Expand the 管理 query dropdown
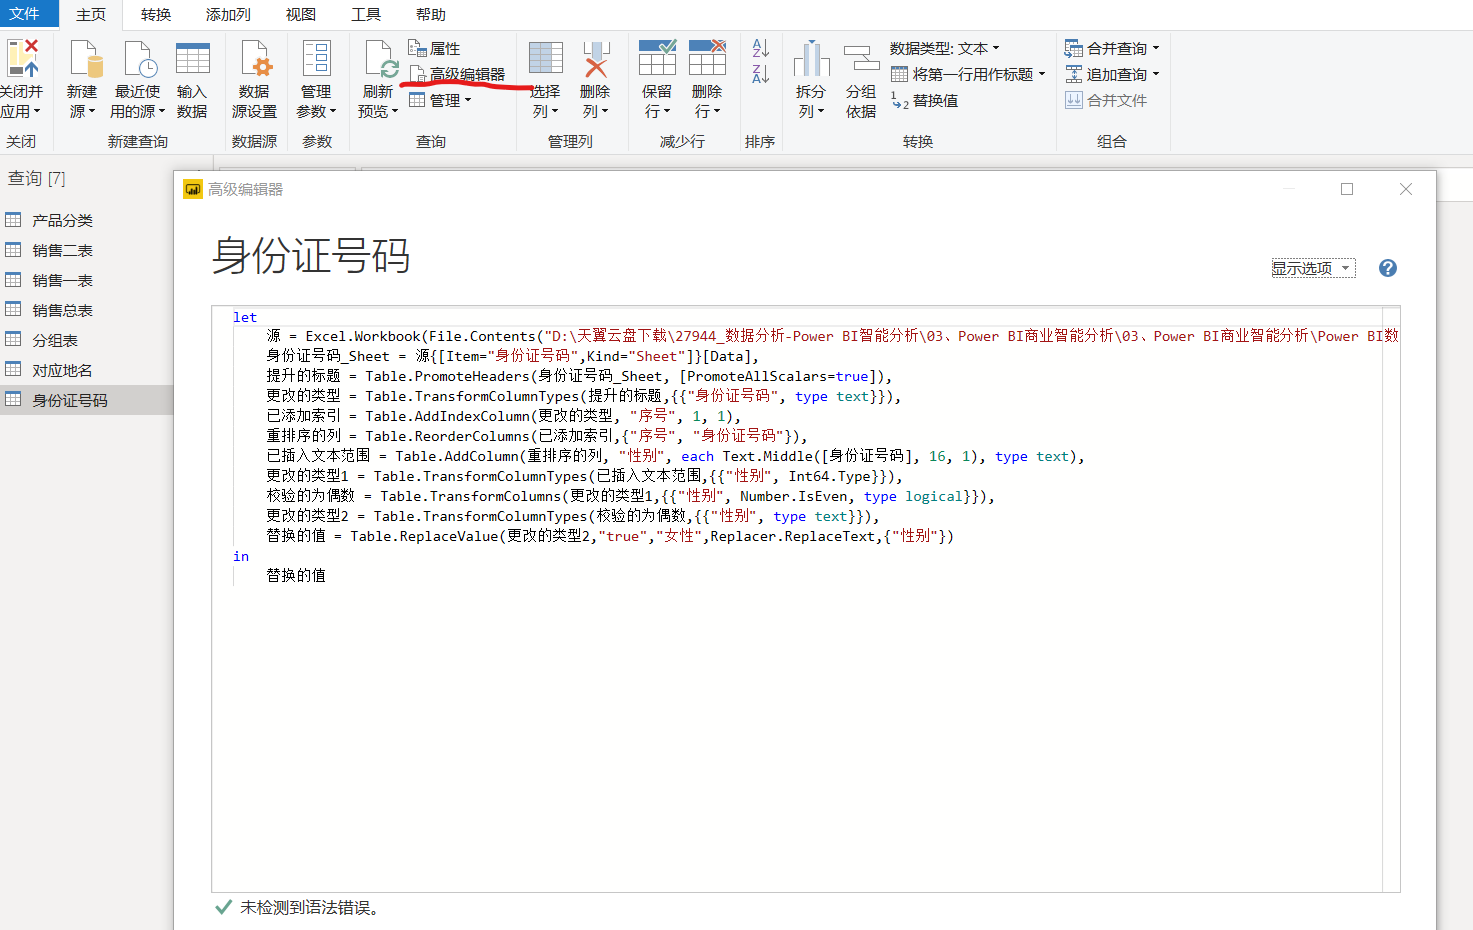1473x930 pixels. (x=440, y=100)
